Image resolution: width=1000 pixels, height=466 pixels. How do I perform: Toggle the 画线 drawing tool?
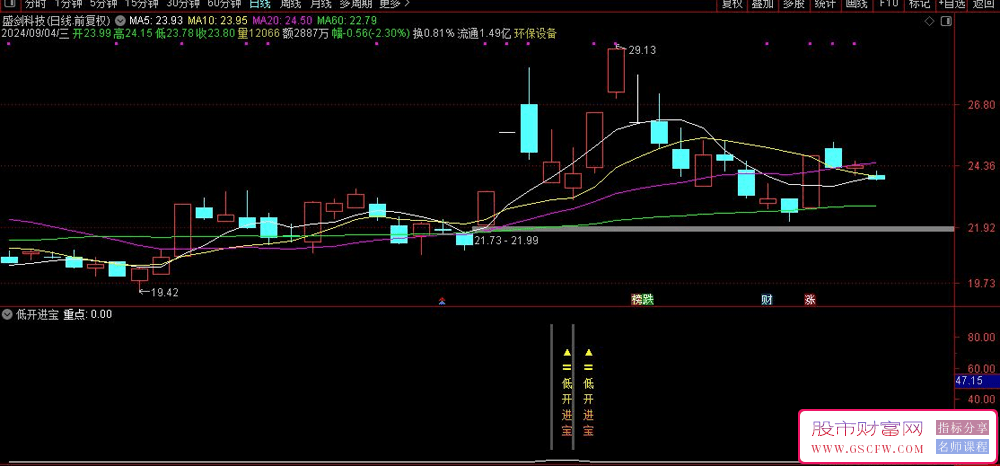point(856,4)
